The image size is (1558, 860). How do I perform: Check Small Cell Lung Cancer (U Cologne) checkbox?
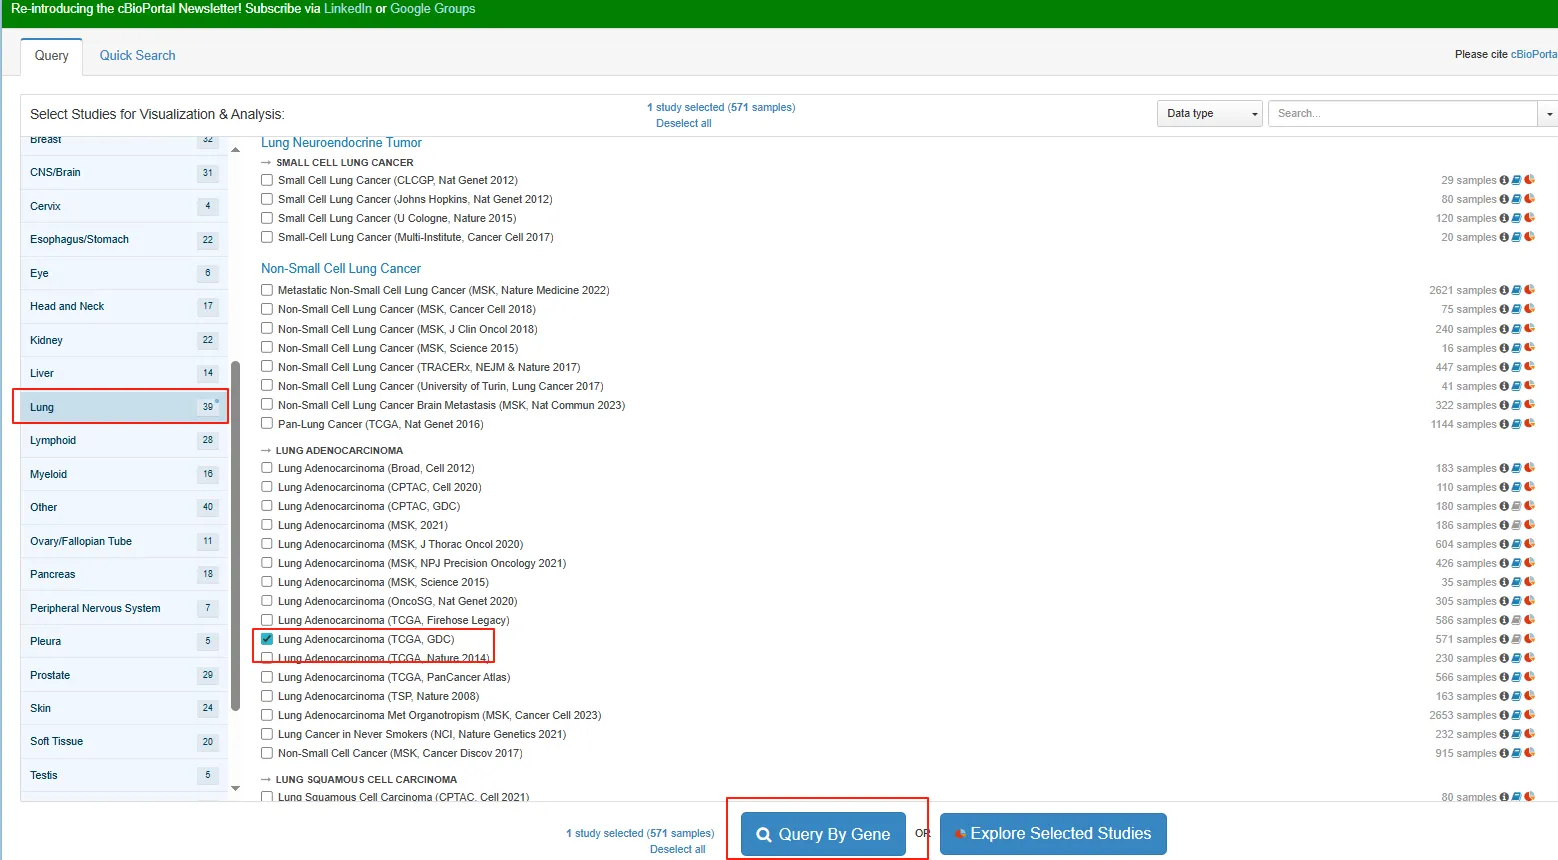[267, 218]
